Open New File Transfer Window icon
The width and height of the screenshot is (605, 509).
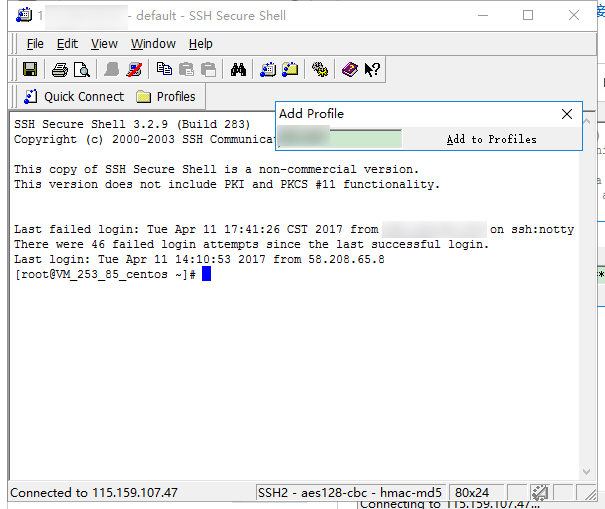290,70
